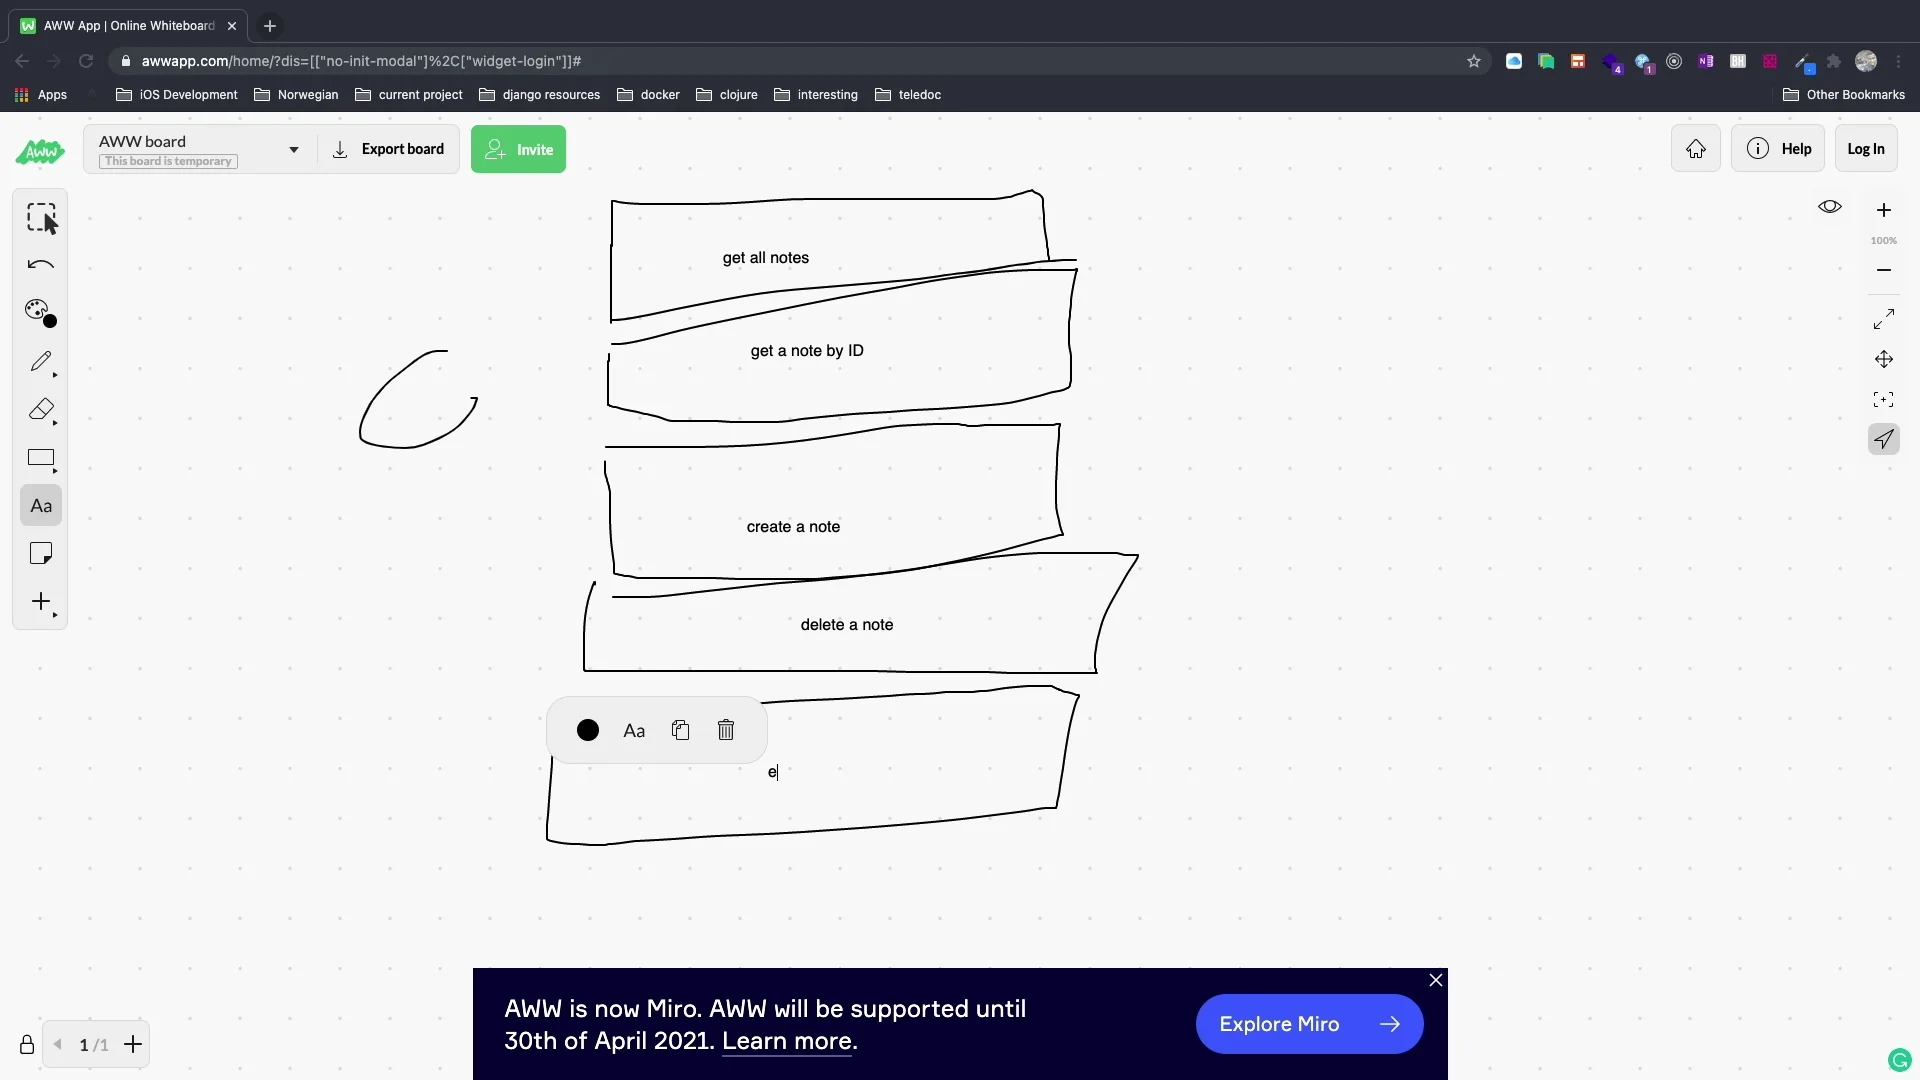Viewport: 1920px width, 1080px height.
Task: Change font size via Aa in popup
Action: pyautogui.click(x=634, y=731)
